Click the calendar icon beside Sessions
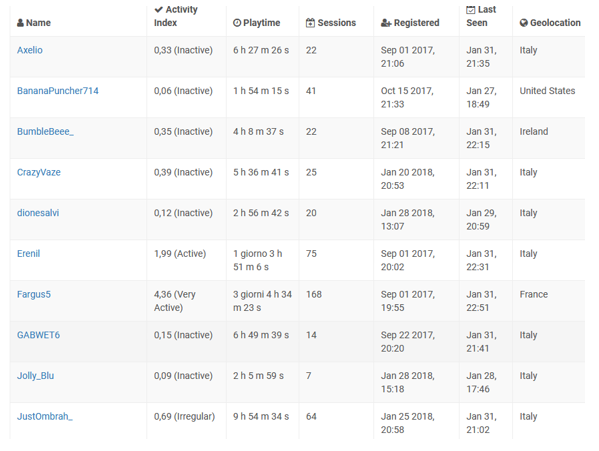The image size is (599, 451). [x=310, y=23]
